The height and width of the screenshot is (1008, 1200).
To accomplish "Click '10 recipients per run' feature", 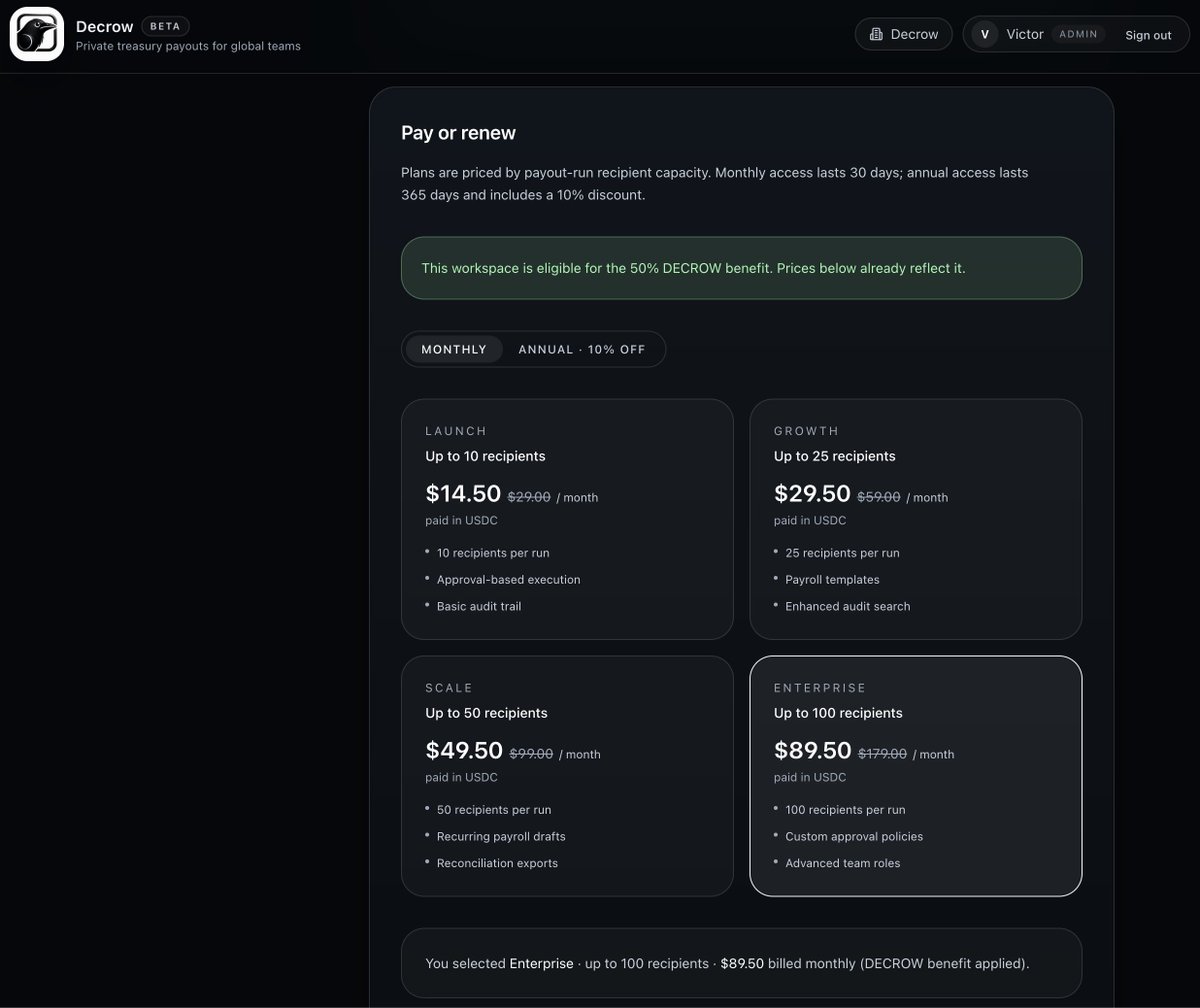I will pos(493,552).
